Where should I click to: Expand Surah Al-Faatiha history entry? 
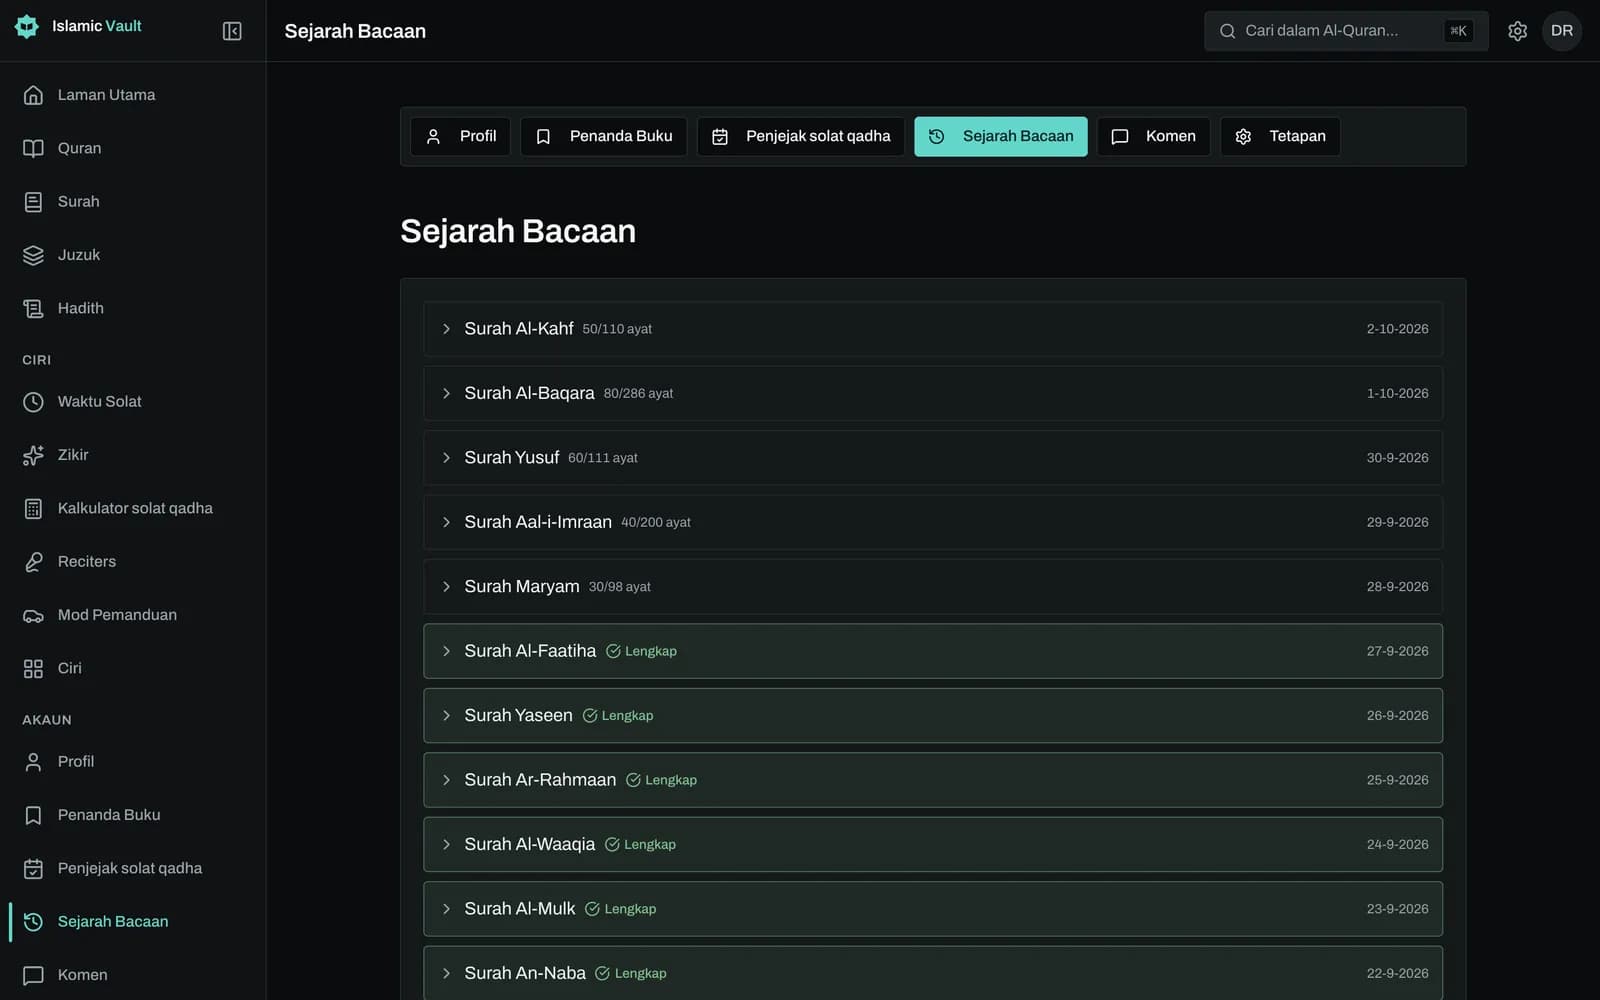tap(933, 651)
